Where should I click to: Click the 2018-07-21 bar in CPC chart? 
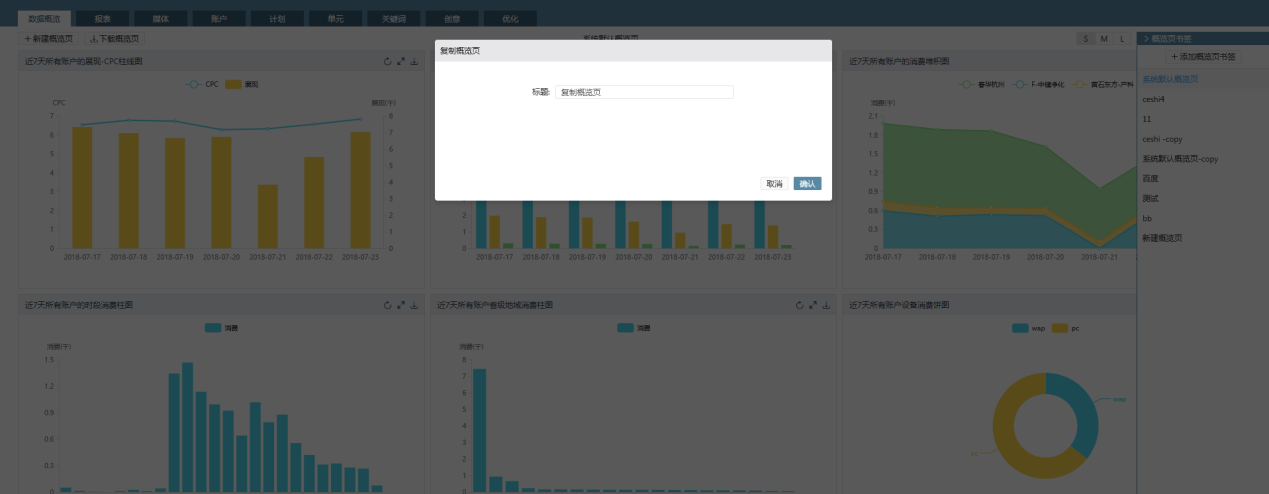coord(268,216)
